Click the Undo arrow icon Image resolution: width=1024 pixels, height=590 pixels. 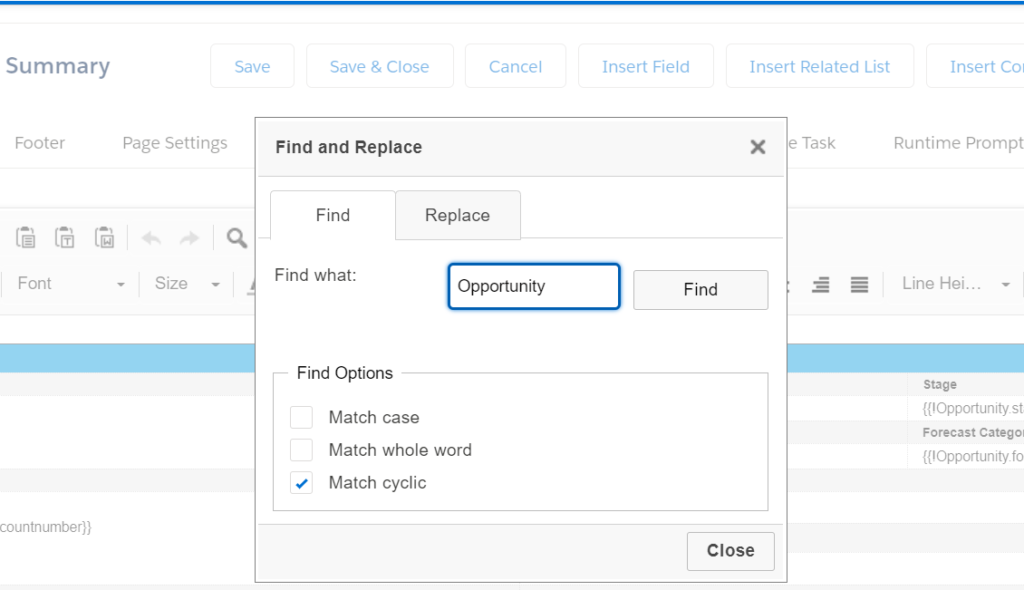[x=151, y=238]
